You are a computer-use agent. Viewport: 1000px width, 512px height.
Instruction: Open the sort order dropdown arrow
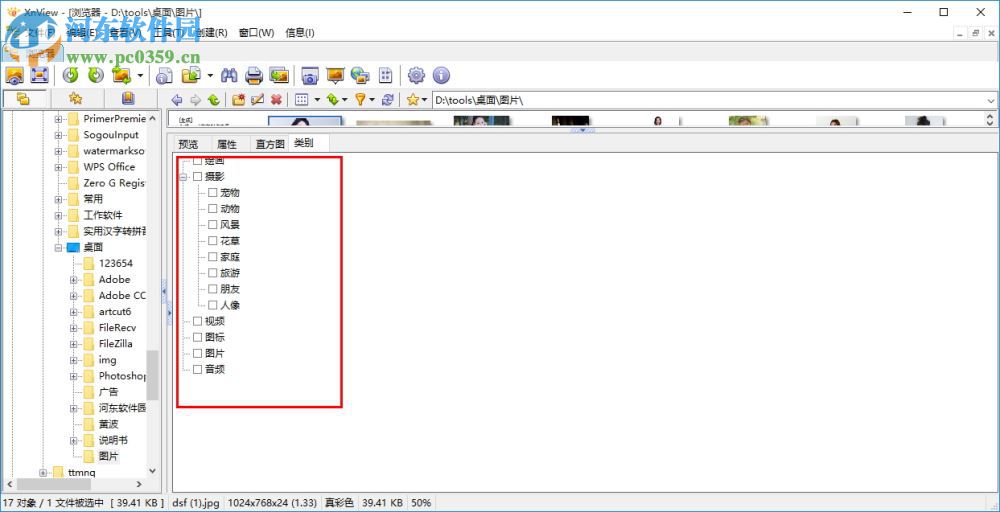pyautogui.click(x=344, y=99)
